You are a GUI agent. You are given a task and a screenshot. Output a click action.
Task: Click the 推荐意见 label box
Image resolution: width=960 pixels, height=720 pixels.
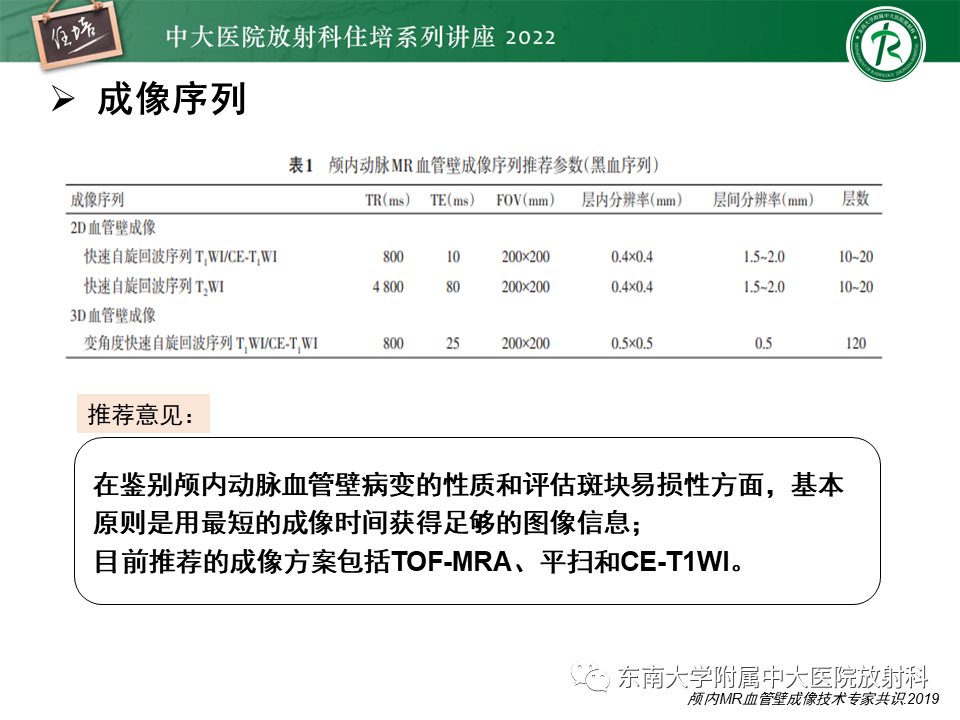[143, 414]
